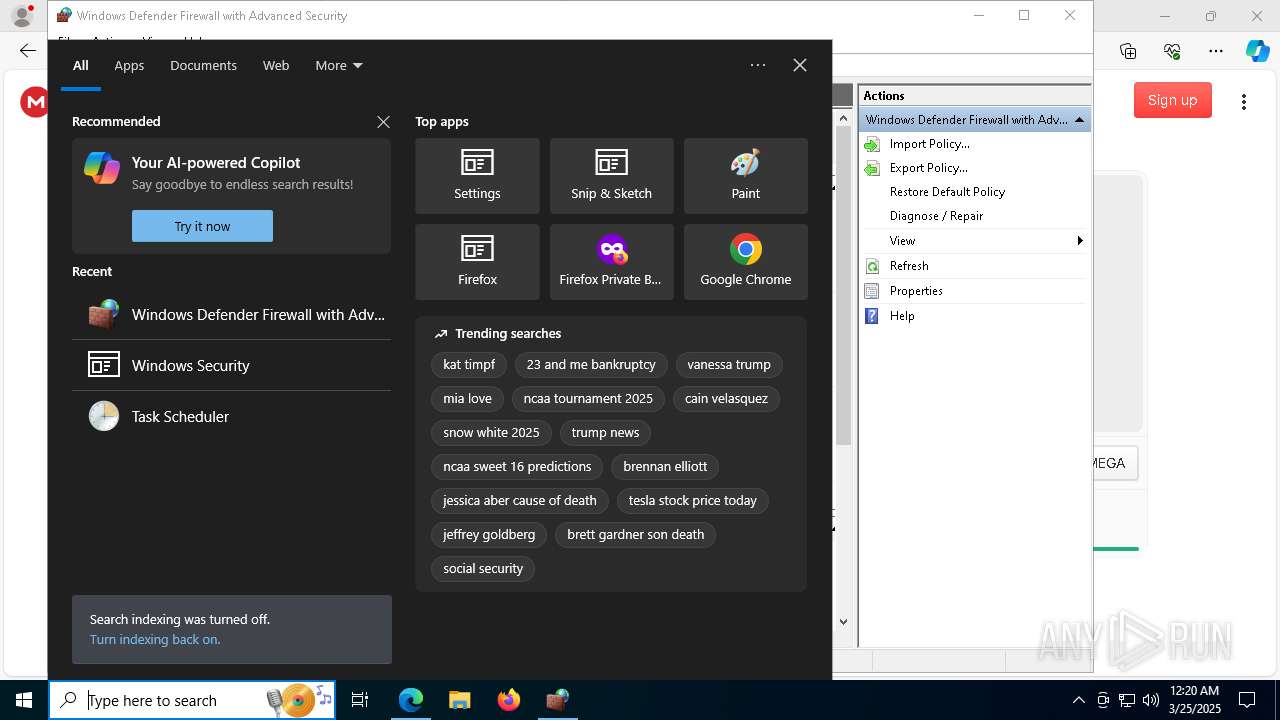Show hidden system tray icons

(x=1078, y=700)
